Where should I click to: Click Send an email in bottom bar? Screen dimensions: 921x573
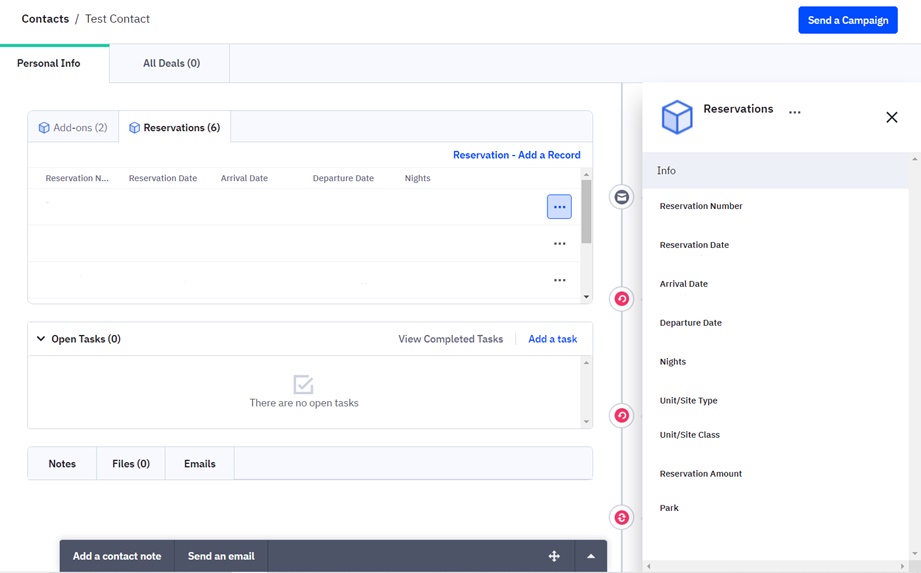pos(221,556)
